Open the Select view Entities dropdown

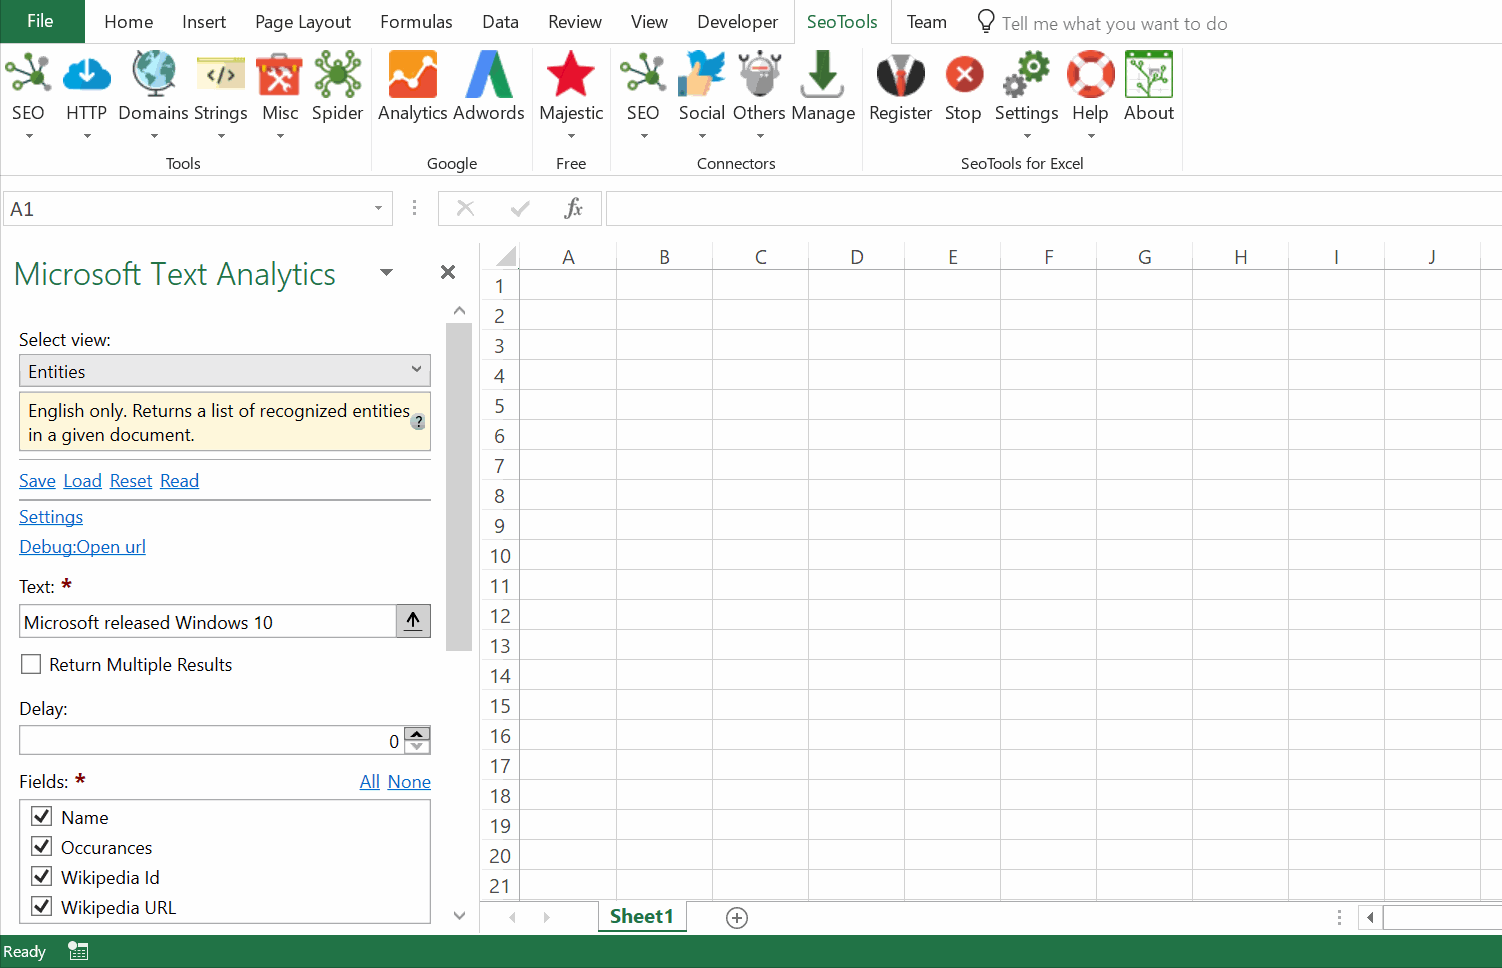pos(225,370)
